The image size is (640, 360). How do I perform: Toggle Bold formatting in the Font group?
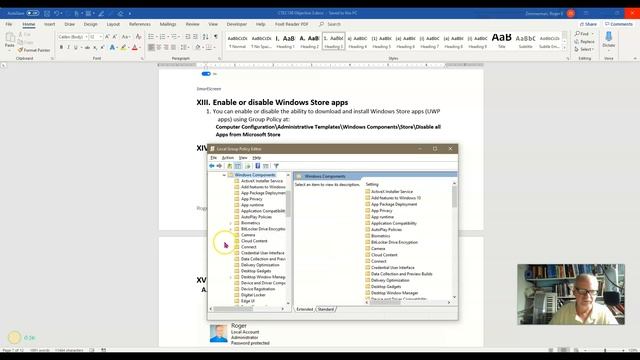61,48
